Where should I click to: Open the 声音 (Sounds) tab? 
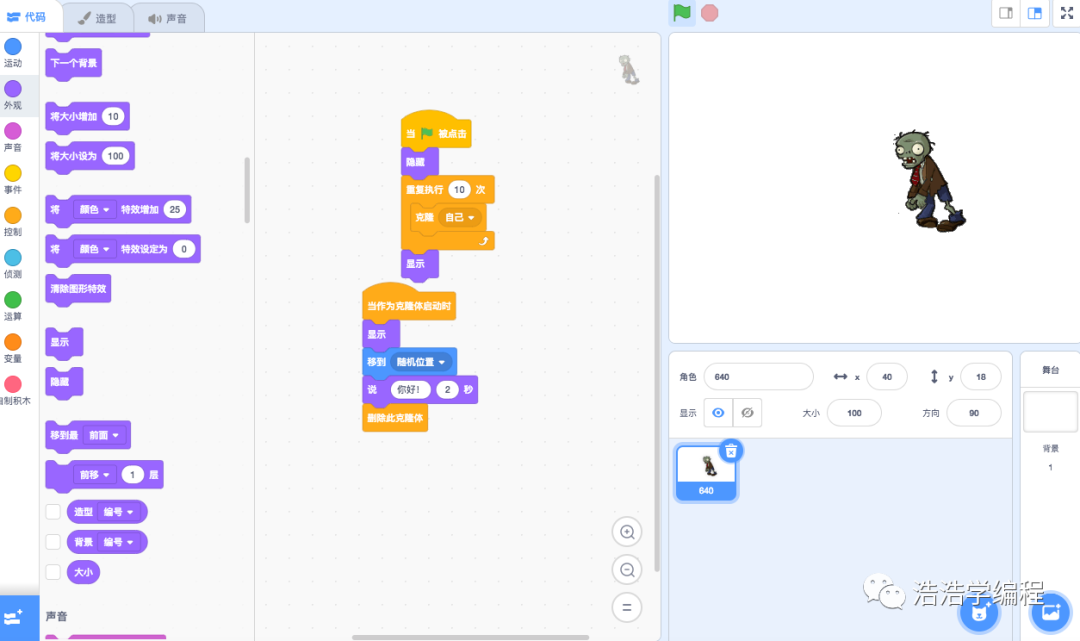pyautogui.click(x=167, y=18)
